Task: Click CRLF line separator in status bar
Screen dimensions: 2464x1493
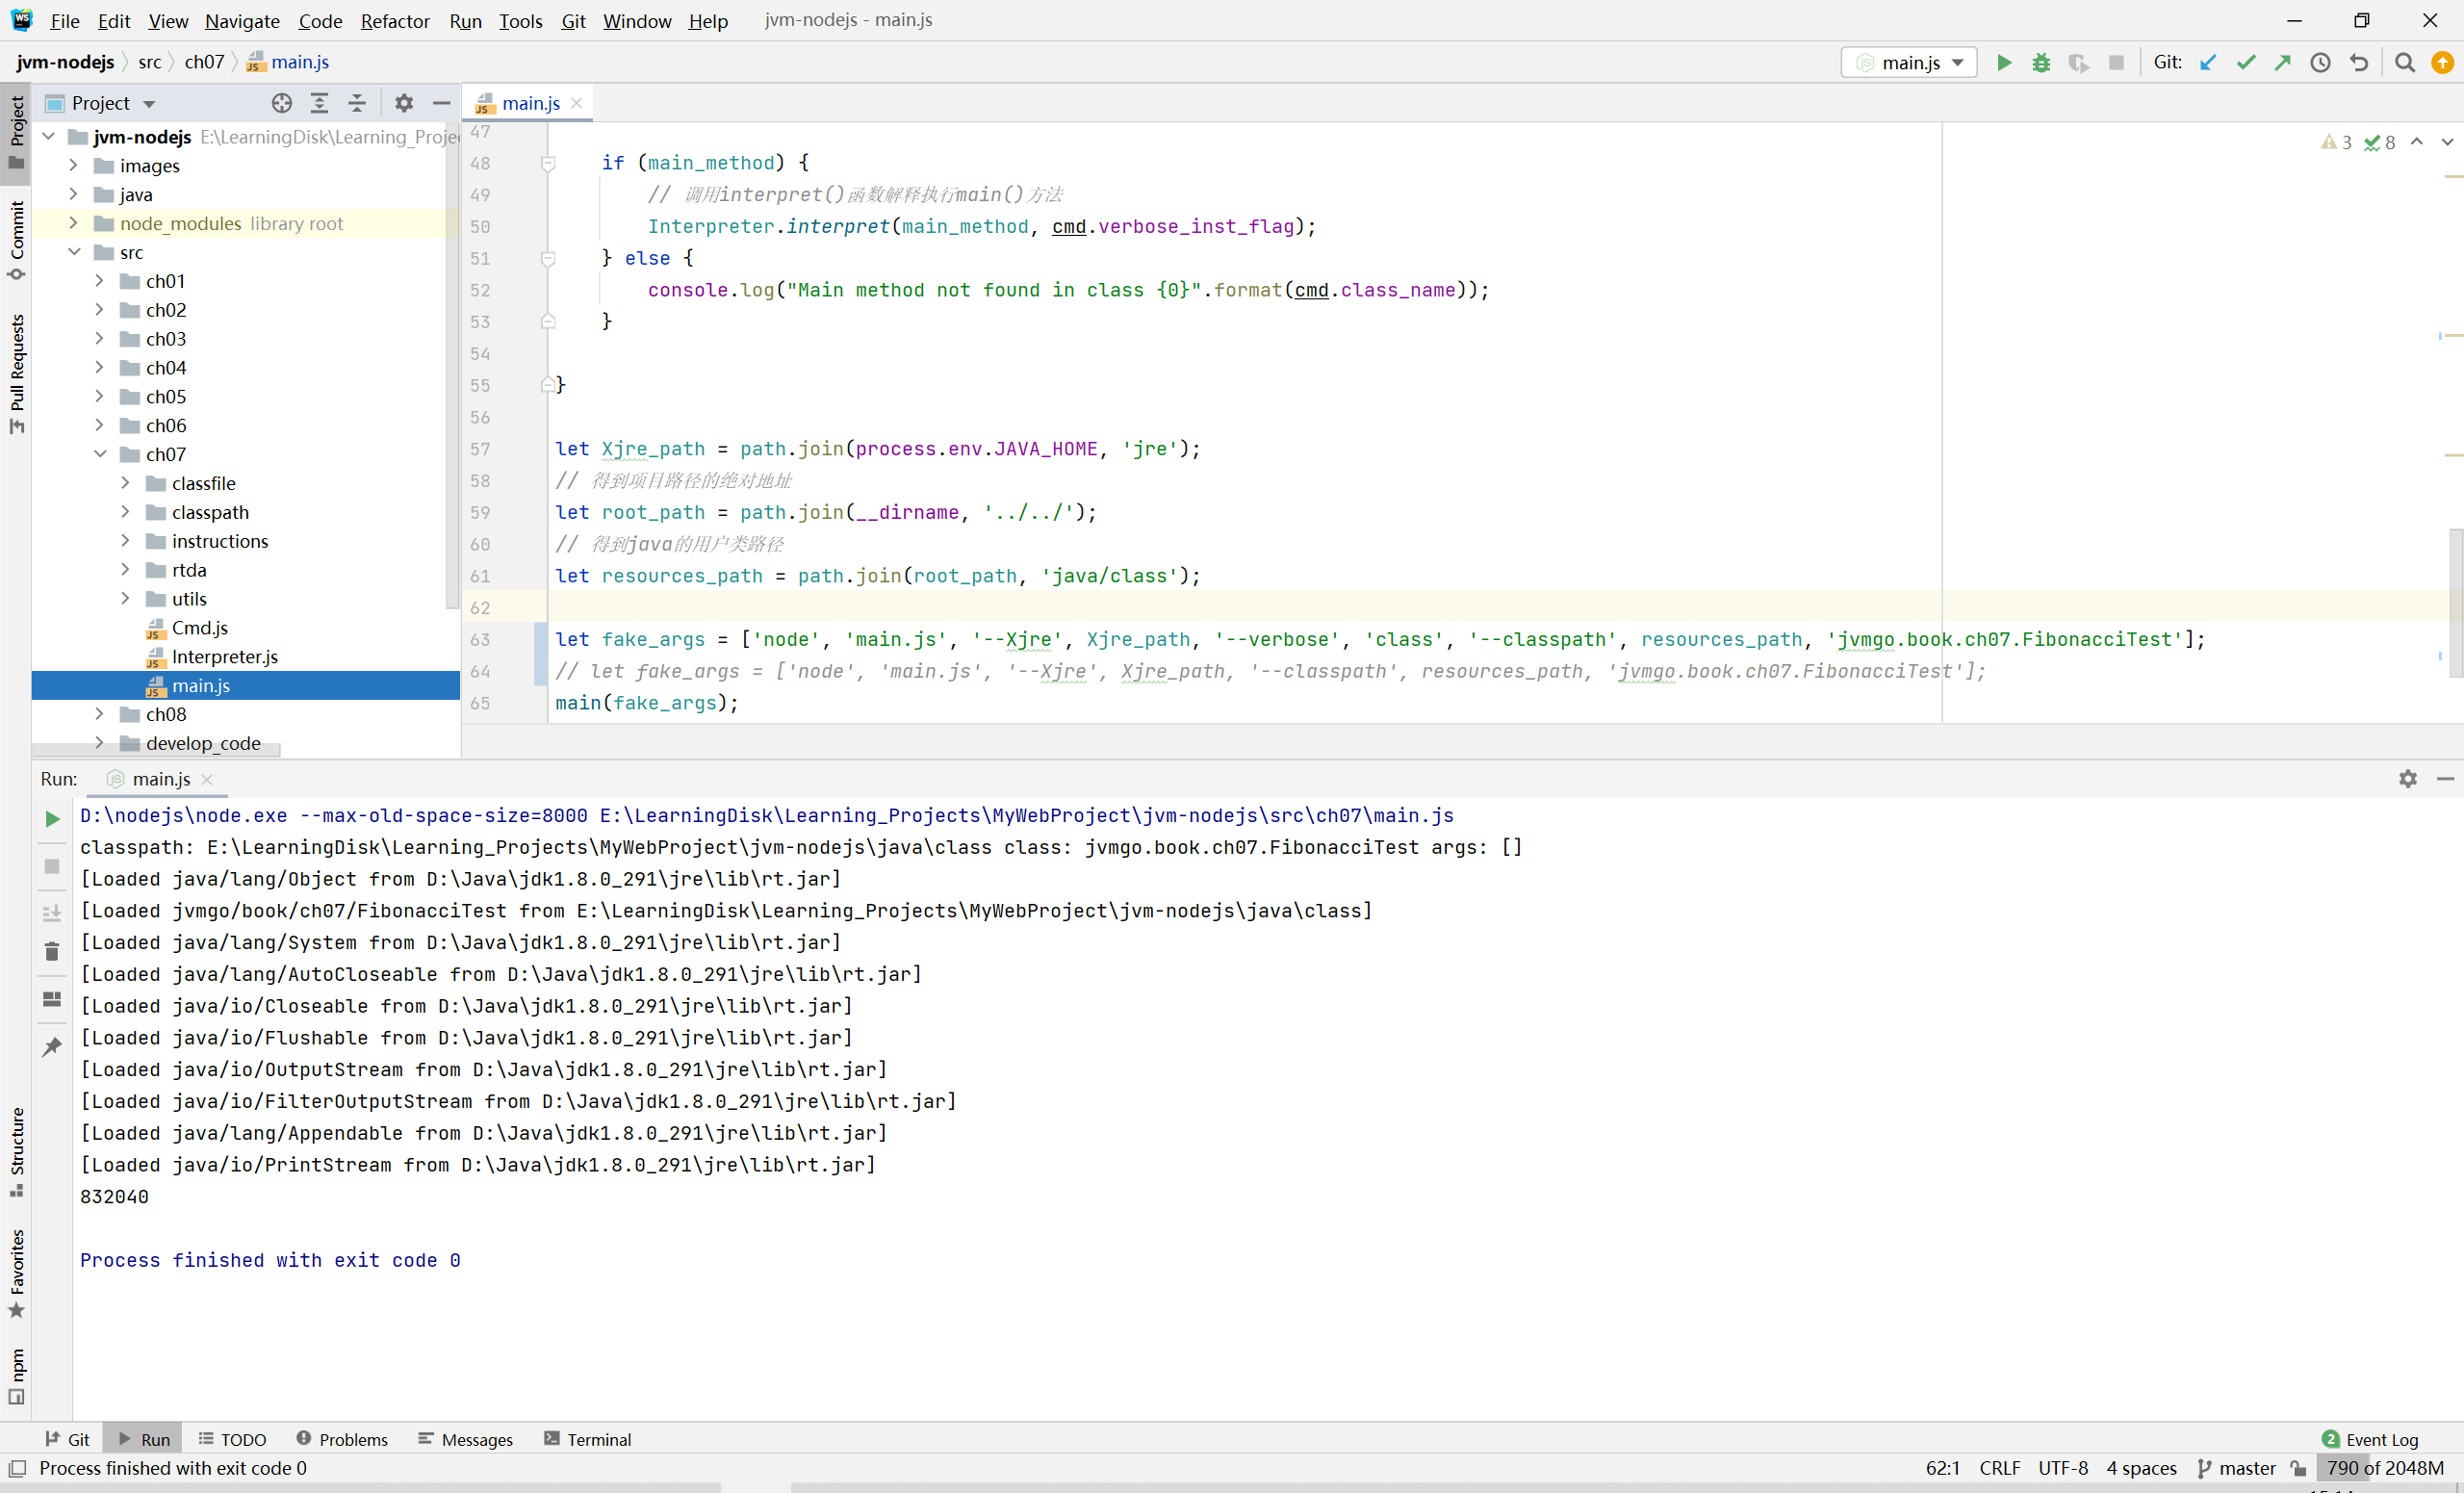Action: 1999,1468
